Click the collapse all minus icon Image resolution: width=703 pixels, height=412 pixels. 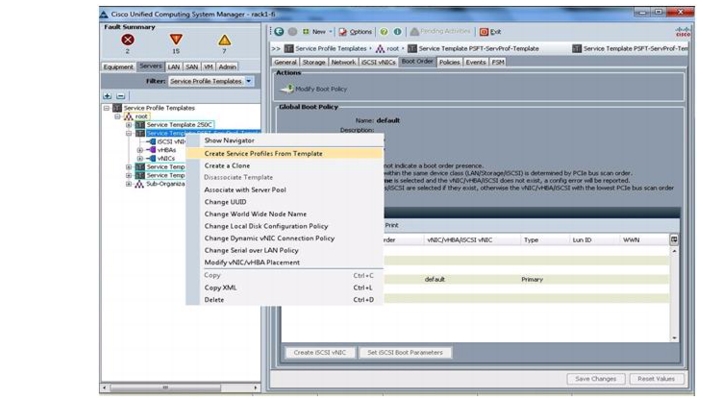tap(121, 96)
